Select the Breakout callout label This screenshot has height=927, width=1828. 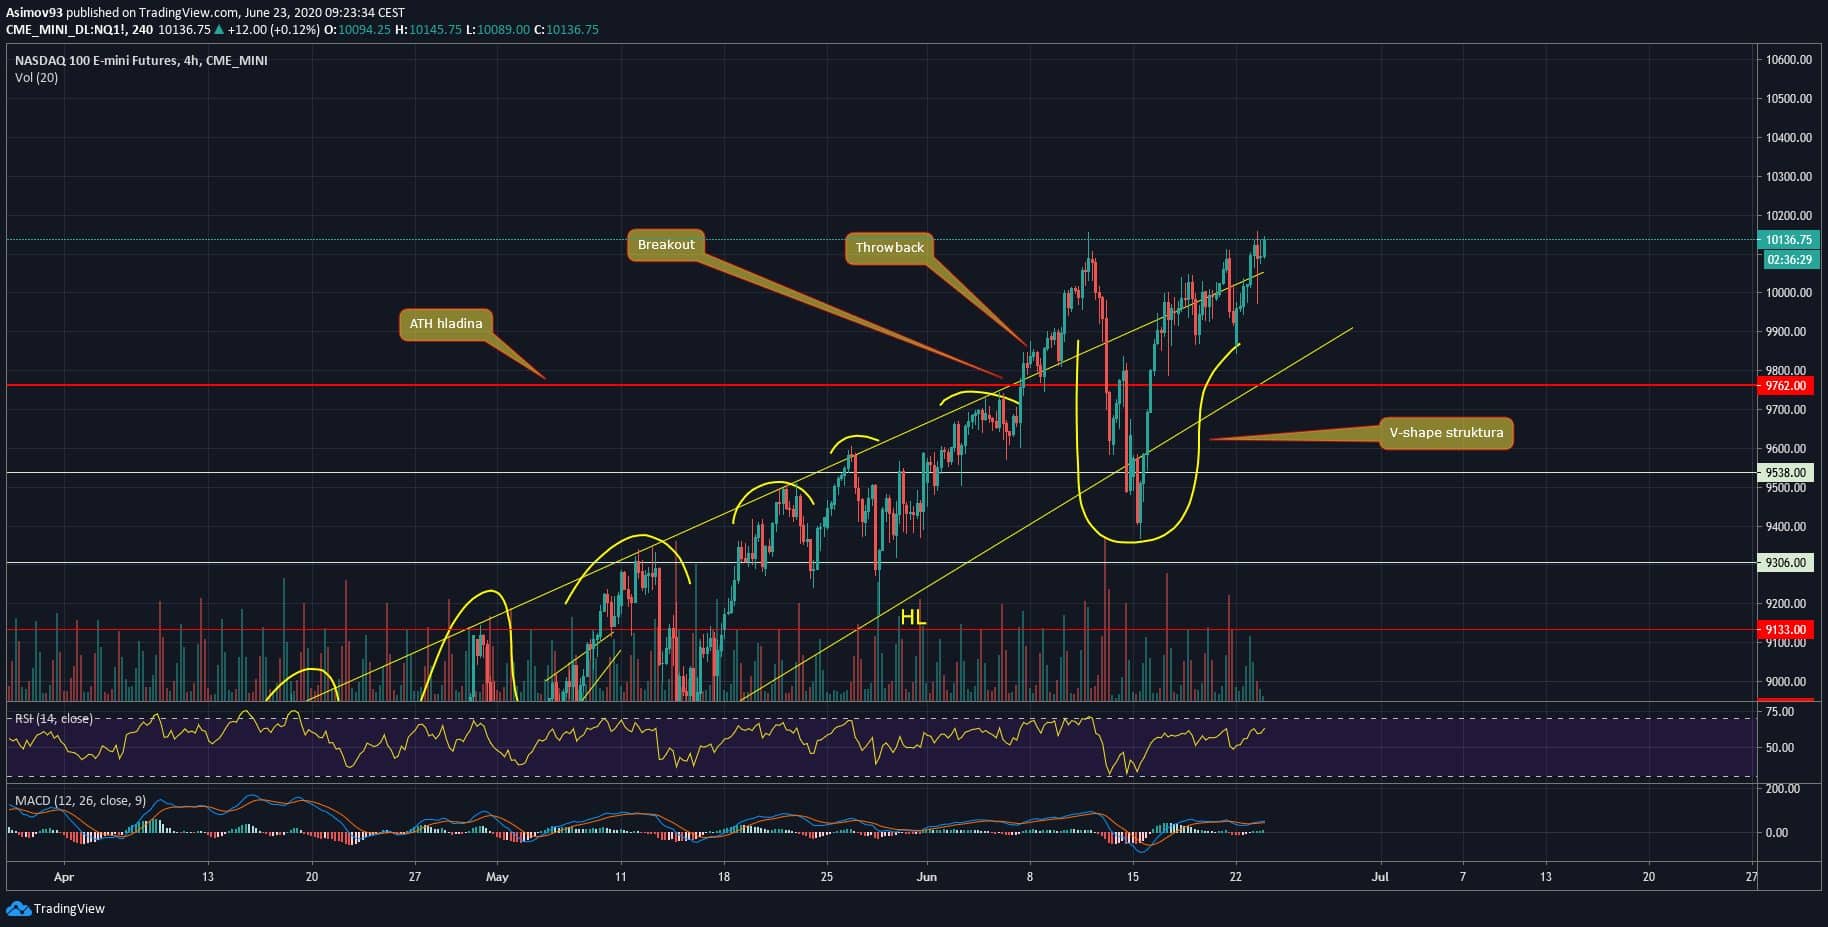coord(666,245)
